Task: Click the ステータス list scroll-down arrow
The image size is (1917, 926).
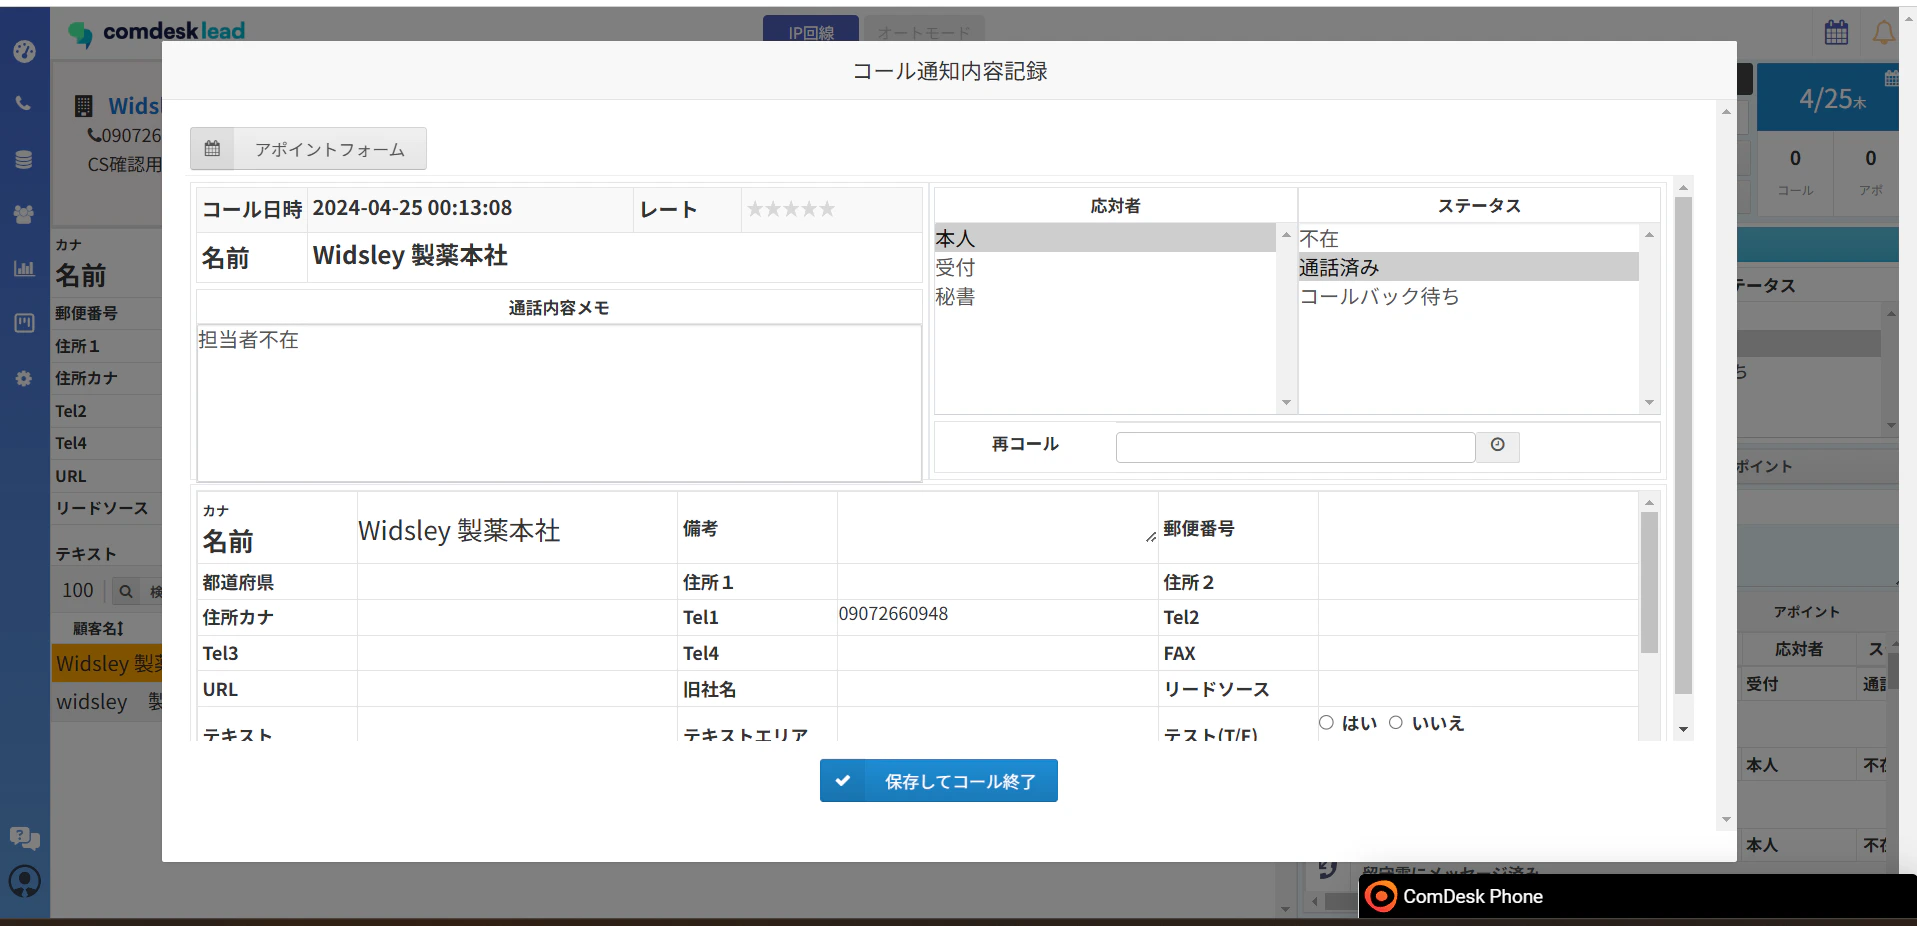Action: [x=1649, y=403]
